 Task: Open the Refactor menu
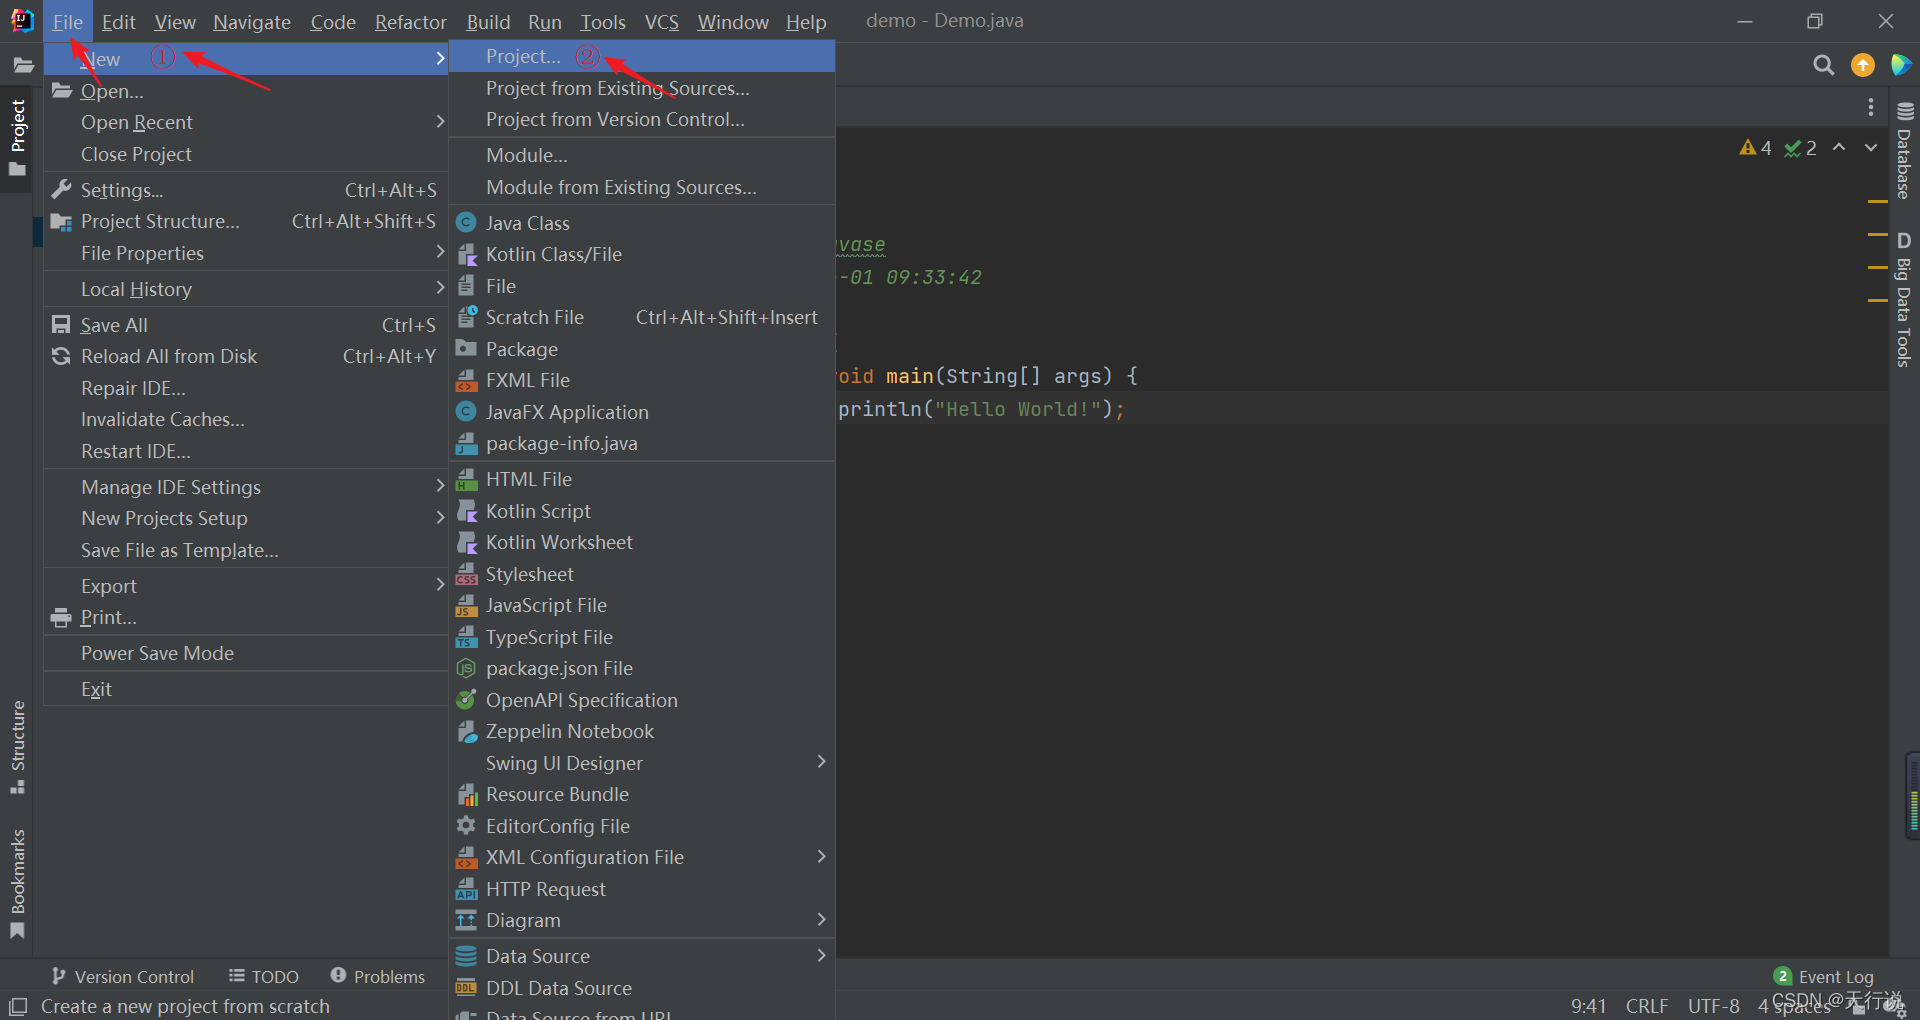(410, 22)
